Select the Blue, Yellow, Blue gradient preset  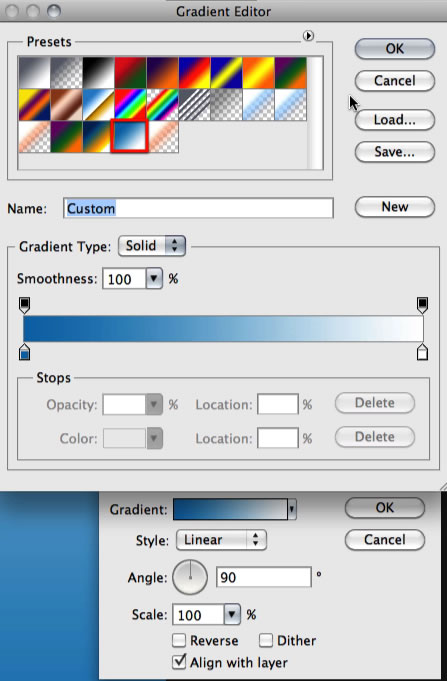(227, 73)
